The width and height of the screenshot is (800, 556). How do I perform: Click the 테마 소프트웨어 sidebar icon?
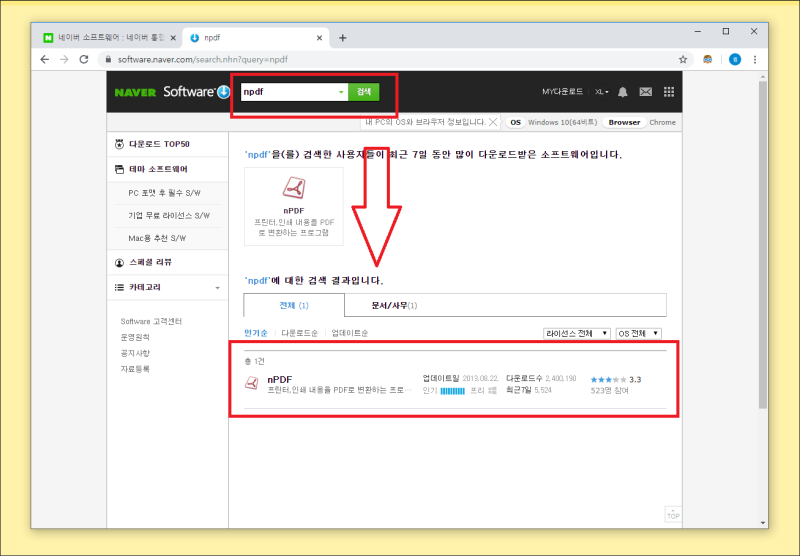click(x=119, y=169)
